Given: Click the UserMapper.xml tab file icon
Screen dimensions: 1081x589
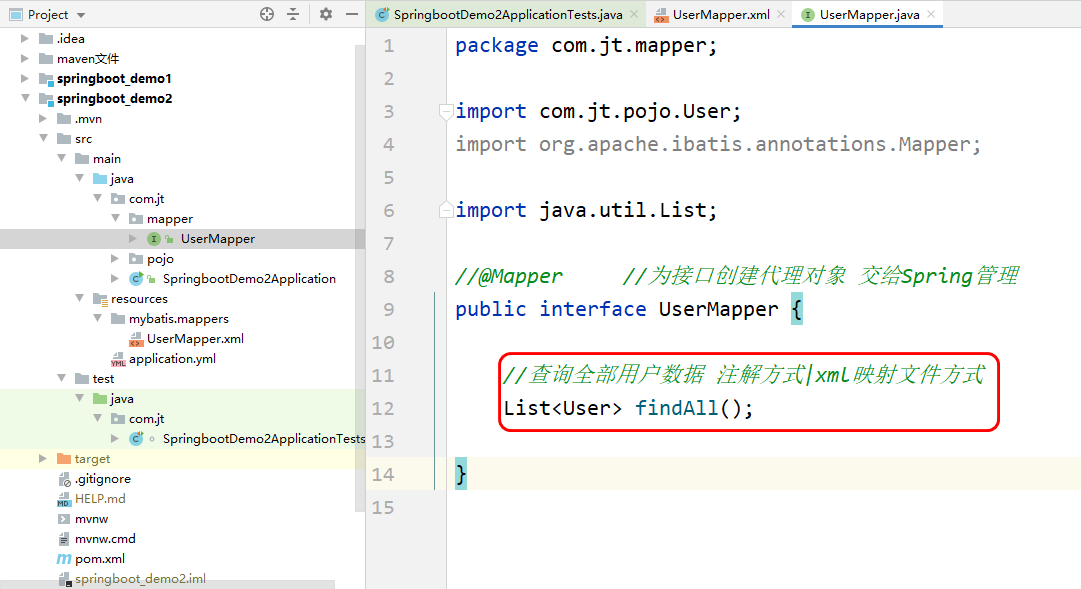Looking at the screenshot, I should [x=660, y=15].
